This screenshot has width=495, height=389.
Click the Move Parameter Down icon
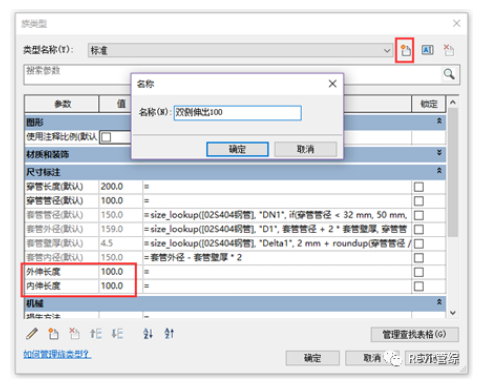pyautogui.click(x=117, y=333)
